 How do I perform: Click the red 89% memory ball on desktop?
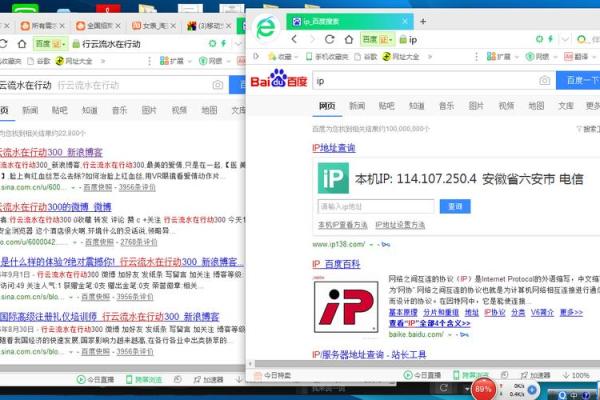point(483,389)
